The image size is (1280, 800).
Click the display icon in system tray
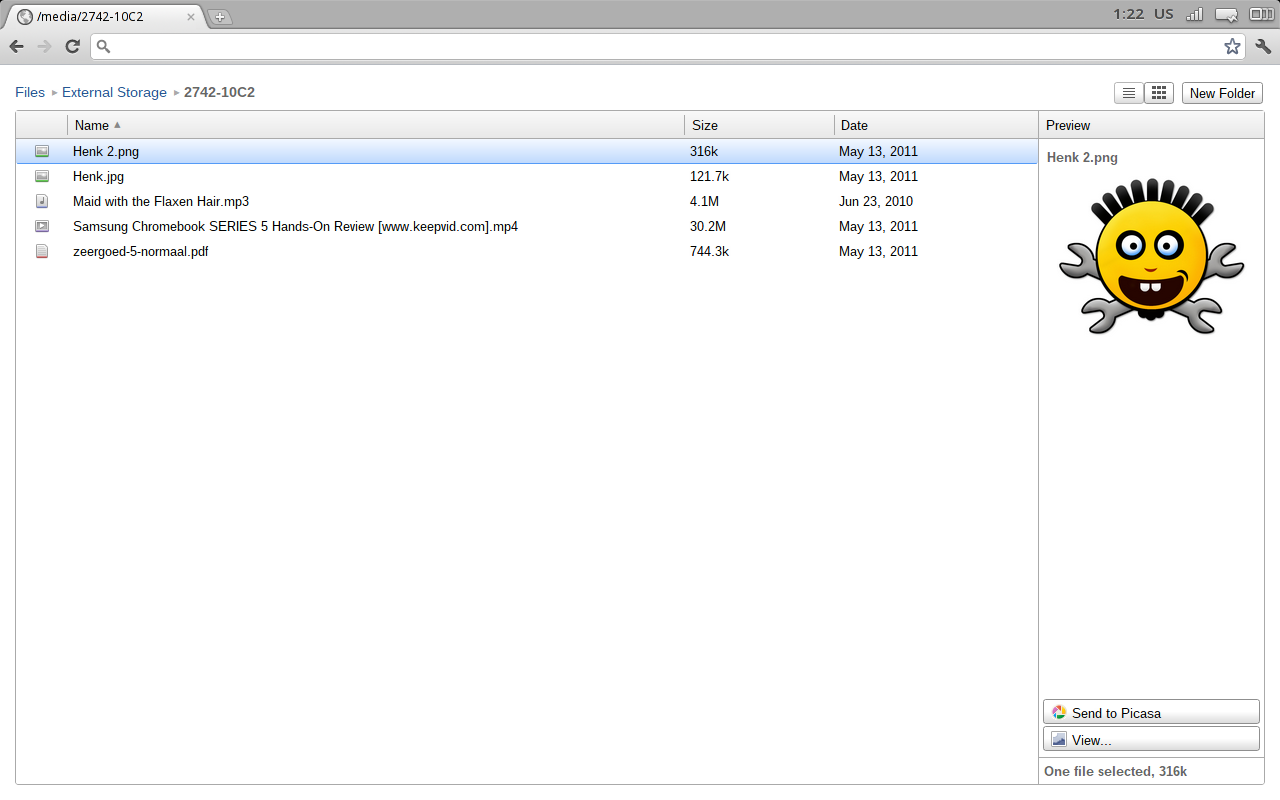point(1227,14)
